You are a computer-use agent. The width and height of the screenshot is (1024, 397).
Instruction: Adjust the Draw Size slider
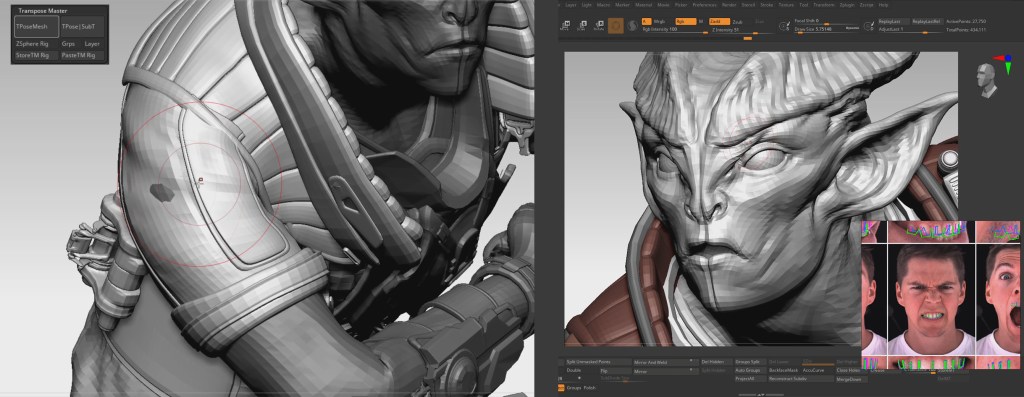(826, 29)
